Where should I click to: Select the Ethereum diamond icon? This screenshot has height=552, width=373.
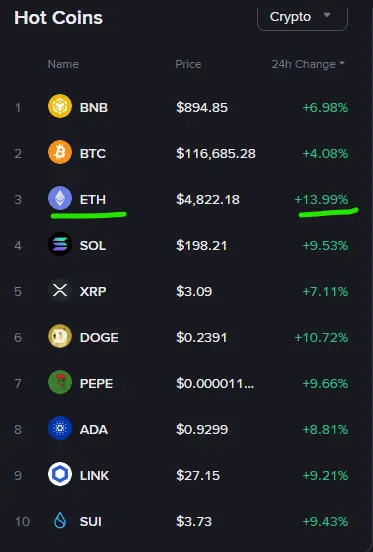tap(60, 198)
